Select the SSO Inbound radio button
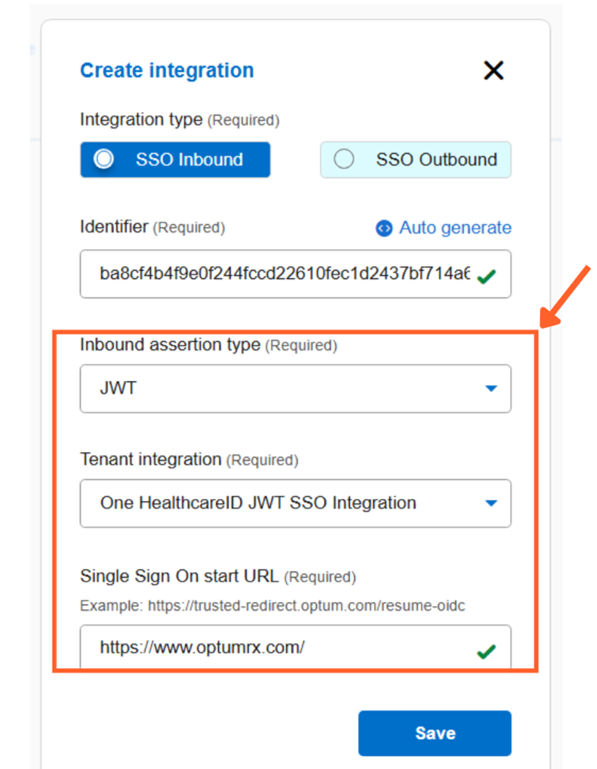The image size is (597, 769). click(x=104, y=159)
